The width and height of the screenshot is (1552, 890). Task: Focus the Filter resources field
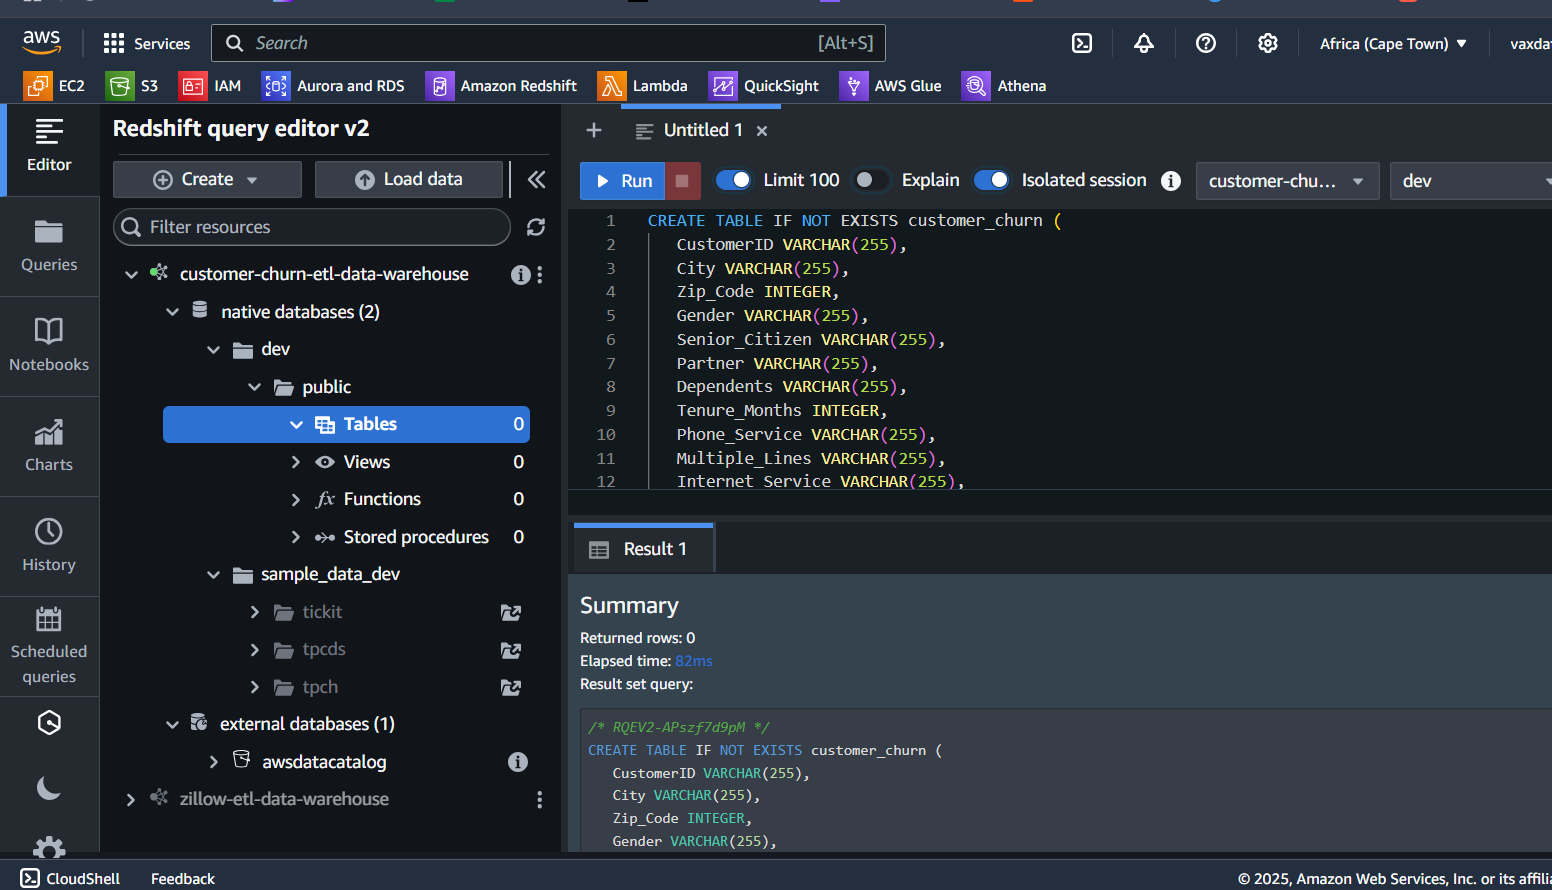pyautogui.click(x=312, y=227)
